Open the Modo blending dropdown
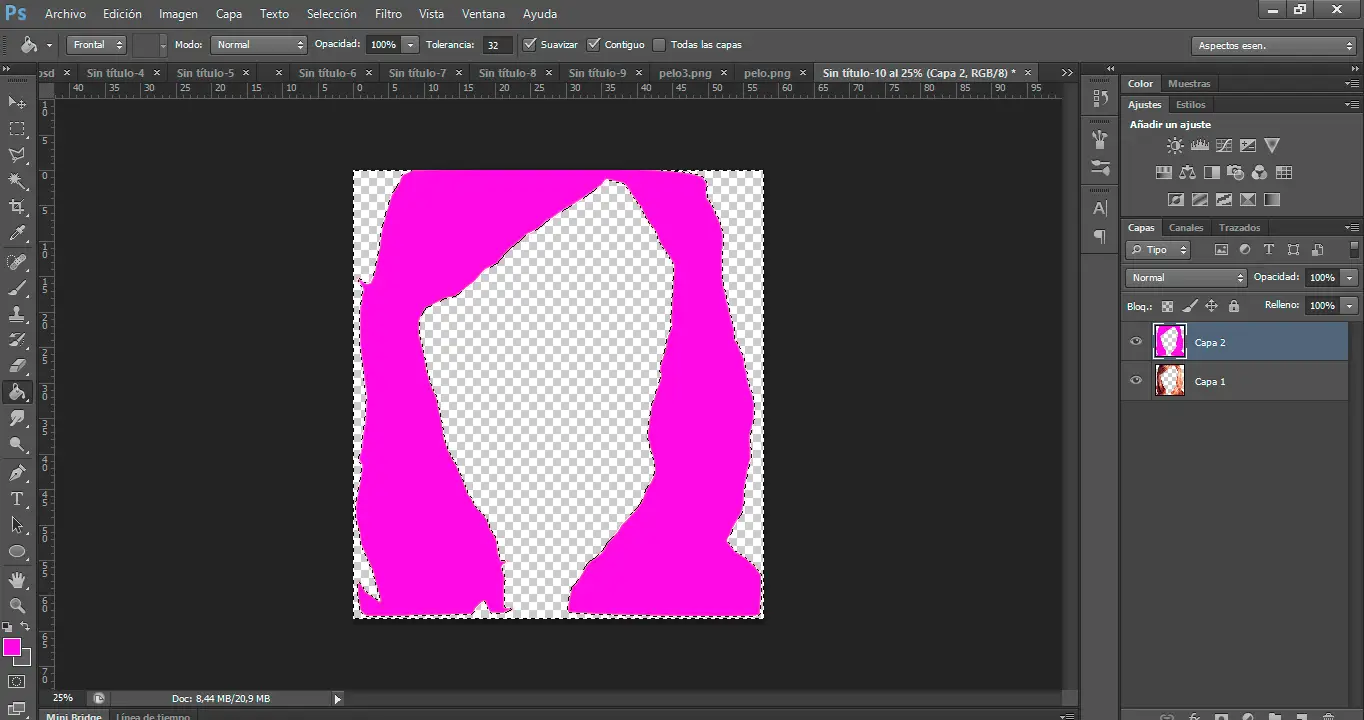 coord(259,45)
